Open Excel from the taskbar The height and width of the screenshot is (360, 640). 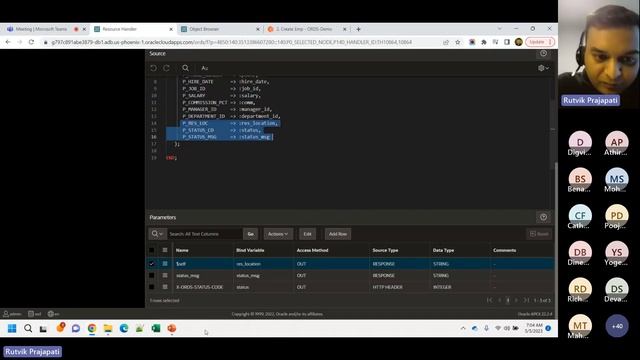point(156,328)
